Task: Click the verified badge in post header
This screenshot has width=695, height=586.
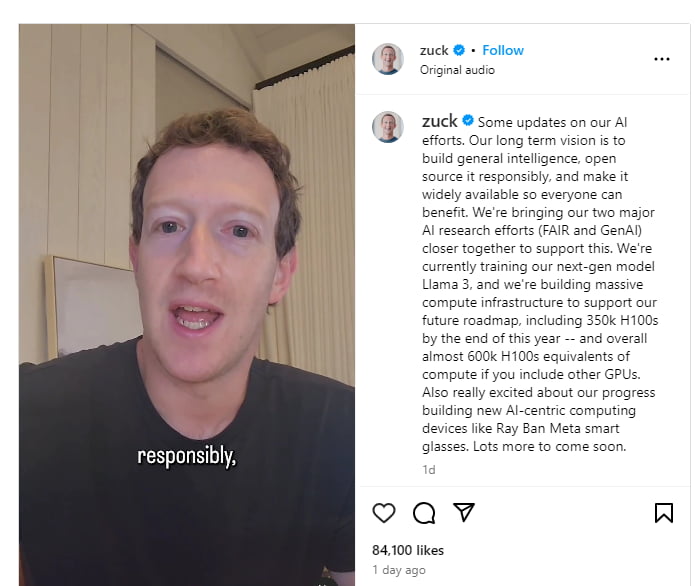Action: coord(459,50)
